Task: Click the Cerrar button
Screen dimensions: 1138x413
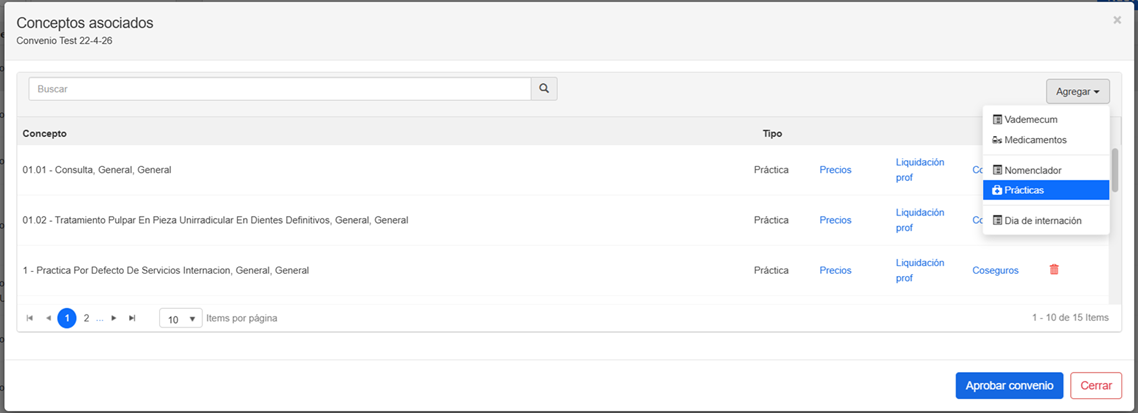Action: point(1096,385)
